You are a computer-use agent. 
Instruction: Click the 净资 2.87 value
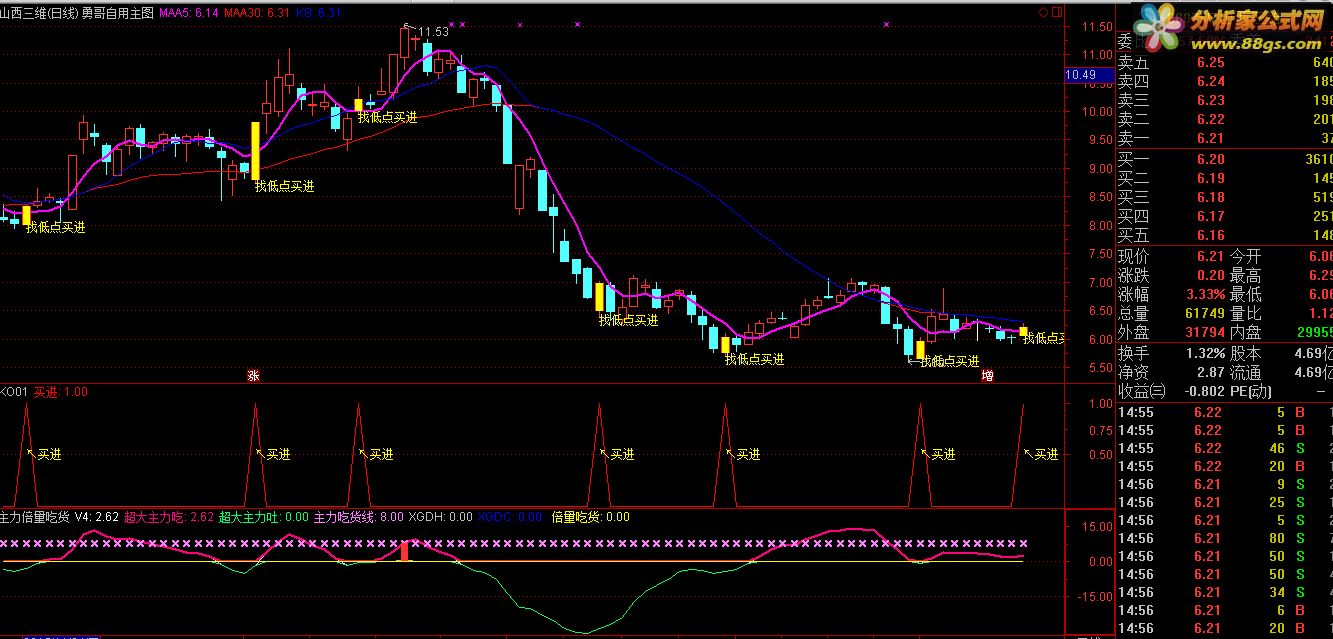1171,372
